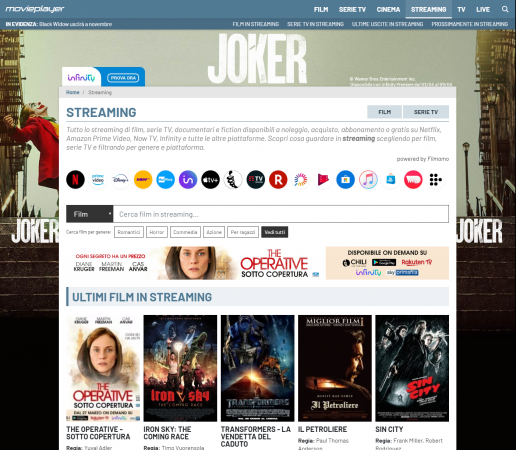Choose the red VVVVID platform icon
This screenshot has width=516, height=450.
413,180
